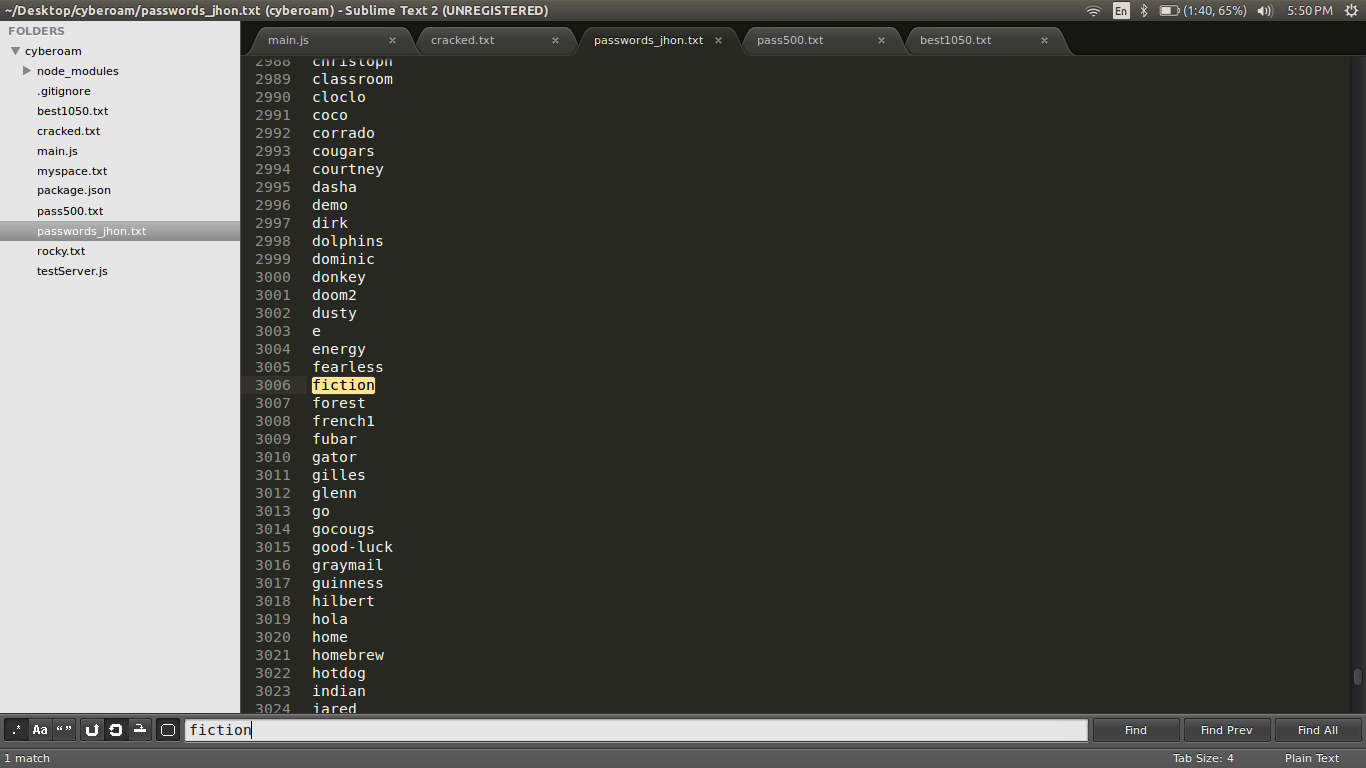Click the word energy on line 3004
This screenshot has height=768, width=1366.
(x=339, y=349)
